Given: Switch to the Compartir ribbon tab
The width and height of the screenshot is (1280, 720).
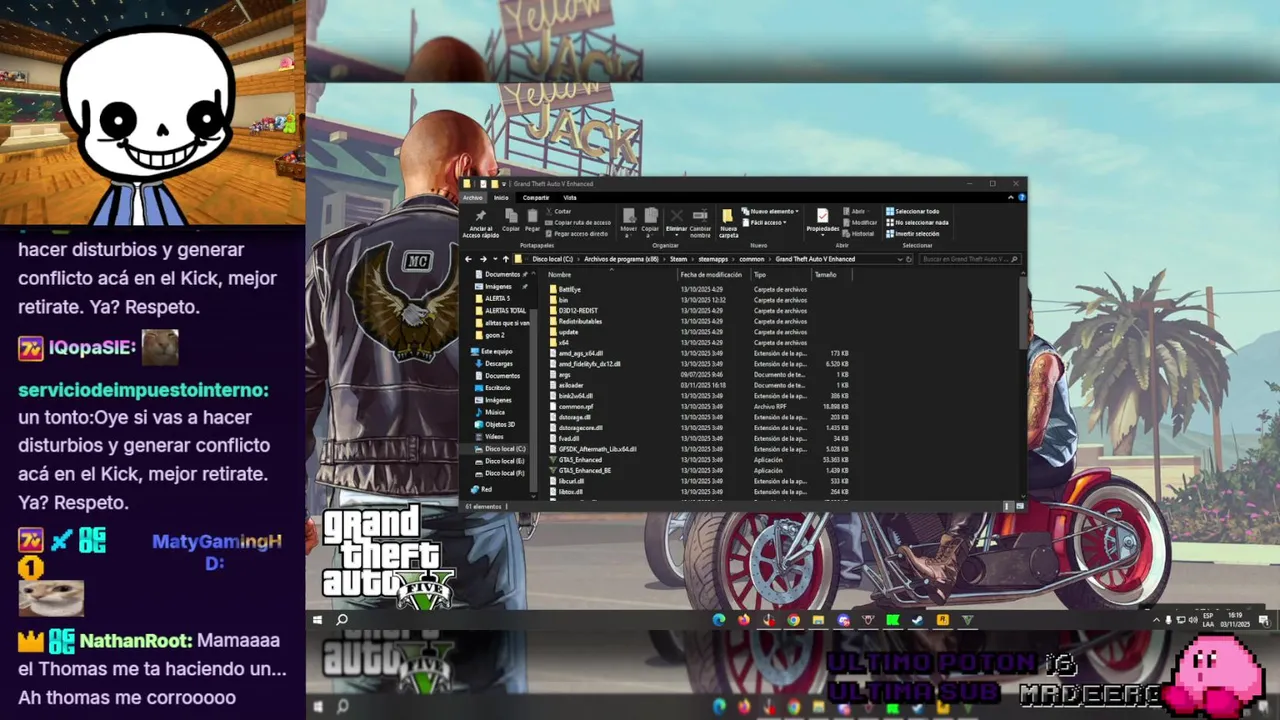Looking at the screenshot, I should (x=536, y=197).
